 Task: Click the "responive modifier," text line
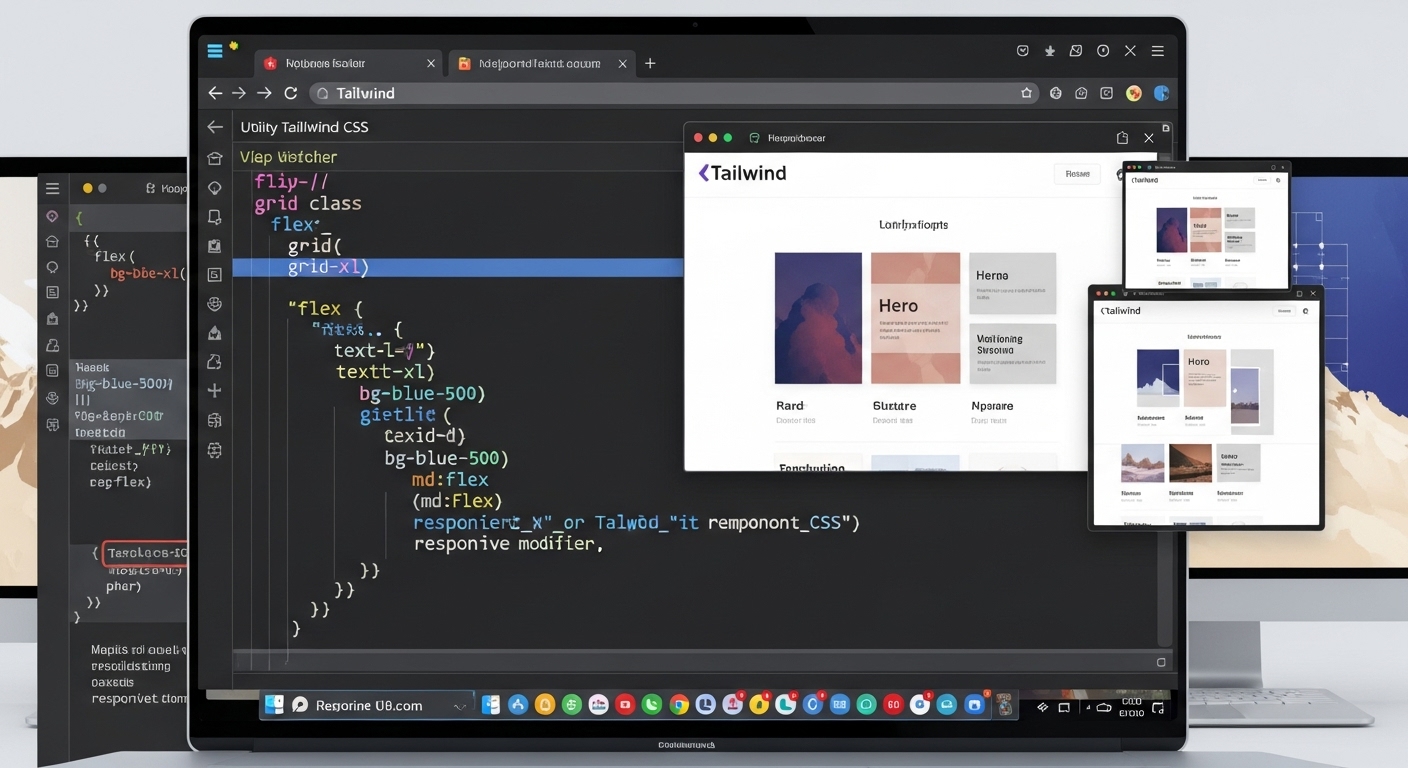[x=508, y=545]
